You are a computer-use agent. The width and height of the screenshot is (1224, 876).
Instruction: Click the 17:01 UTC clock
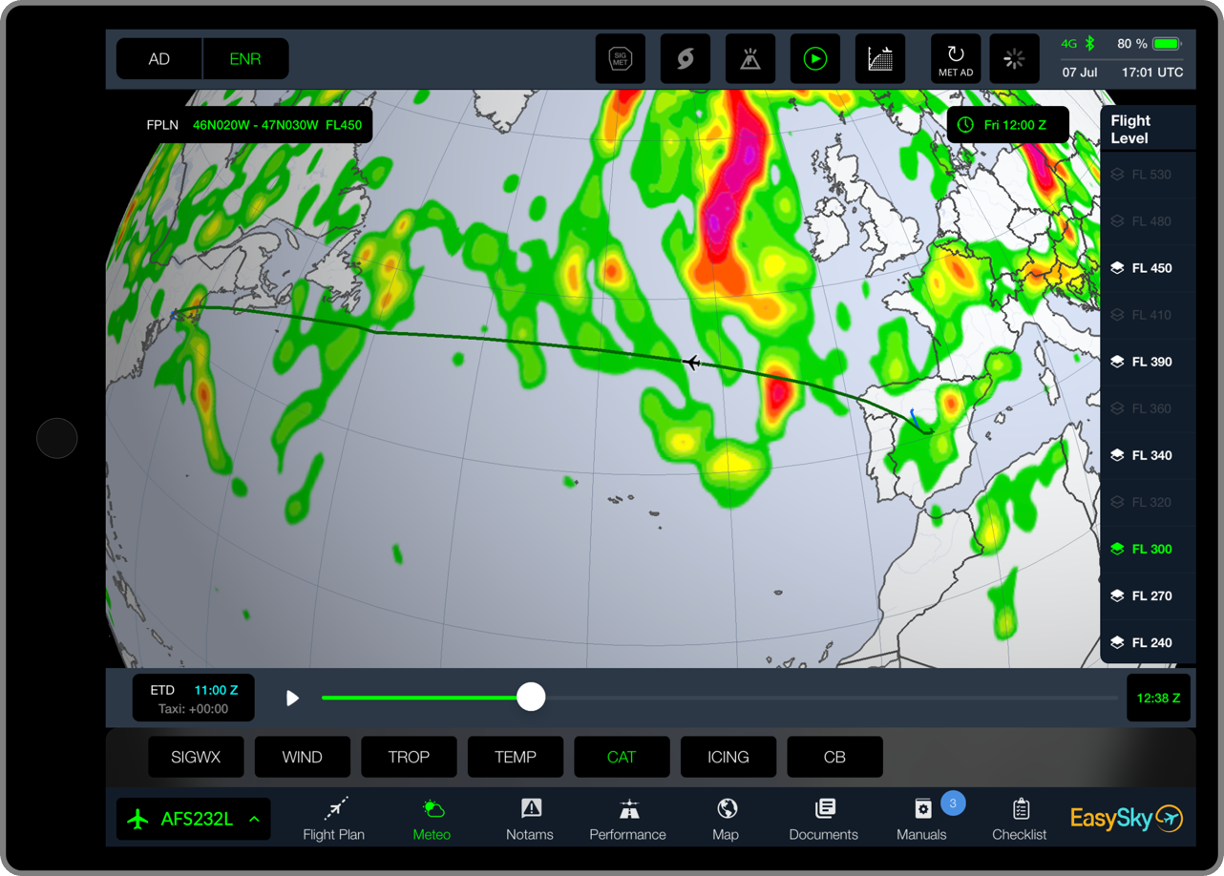coord(1152,73)
